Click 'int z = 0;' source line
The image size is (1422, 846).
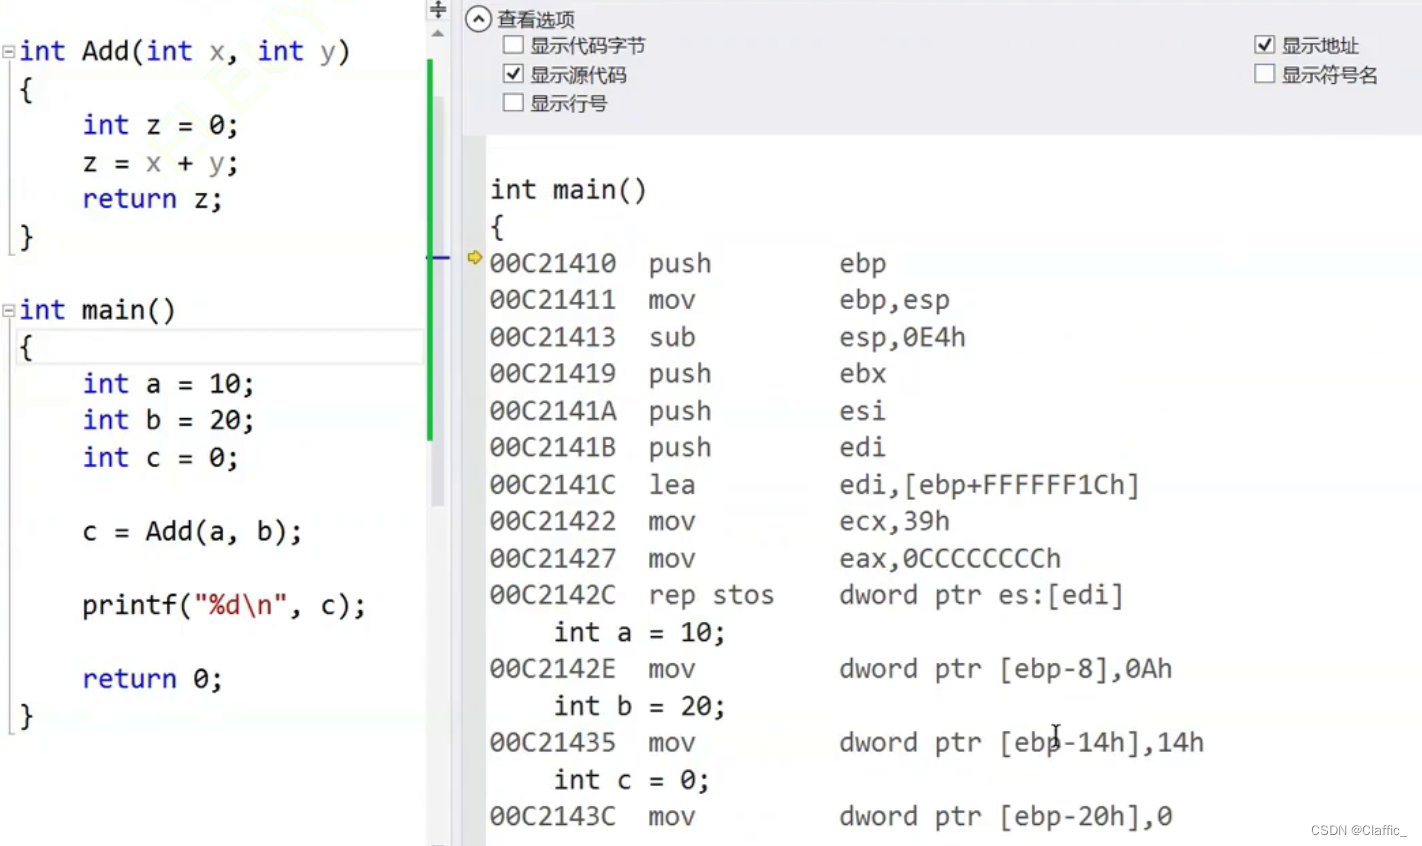pyautogui.click(x=160, y=126)
